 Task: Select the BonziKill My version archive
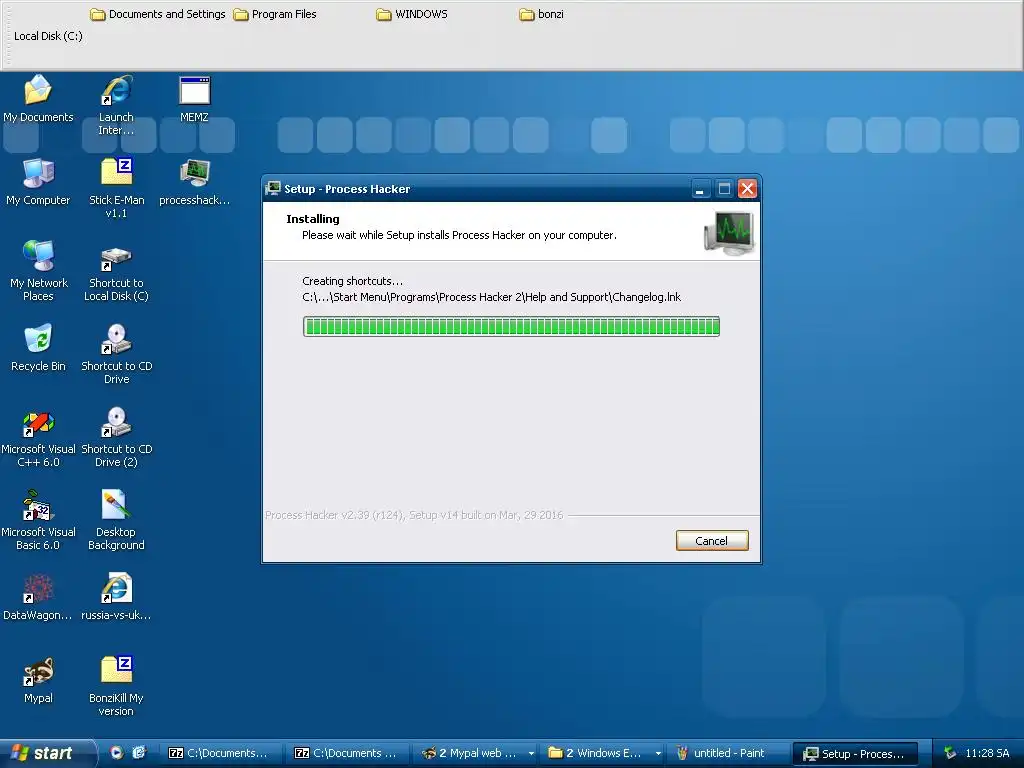point(116,686)
